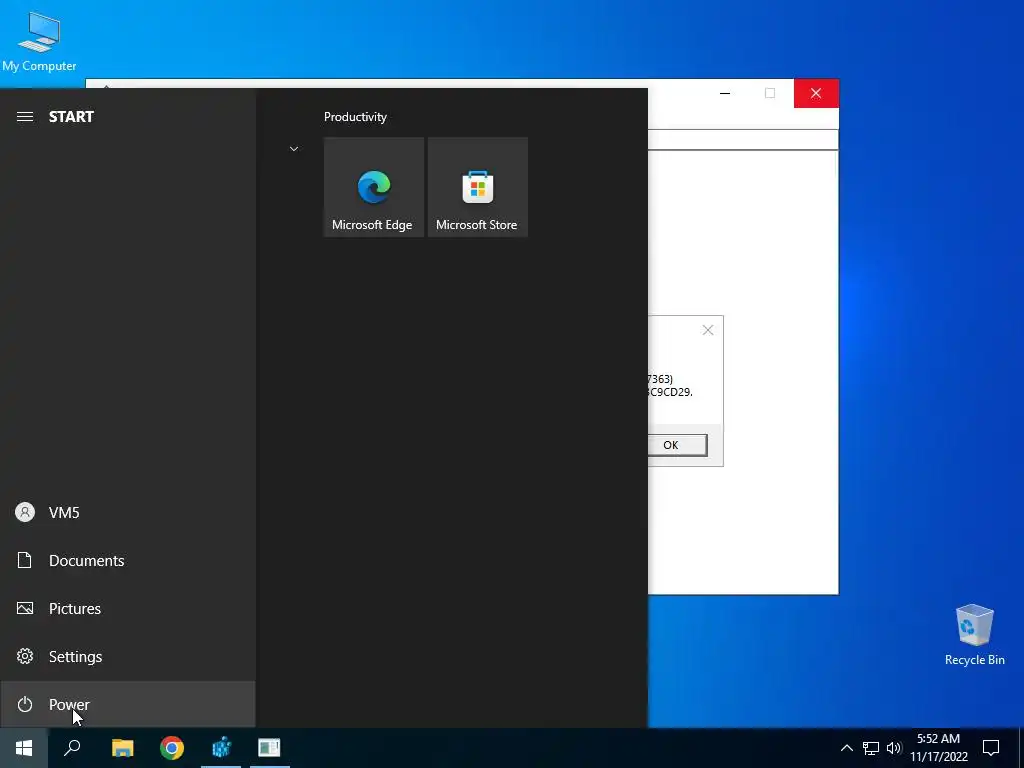Close the small dialog with X

tap(708, 330)
